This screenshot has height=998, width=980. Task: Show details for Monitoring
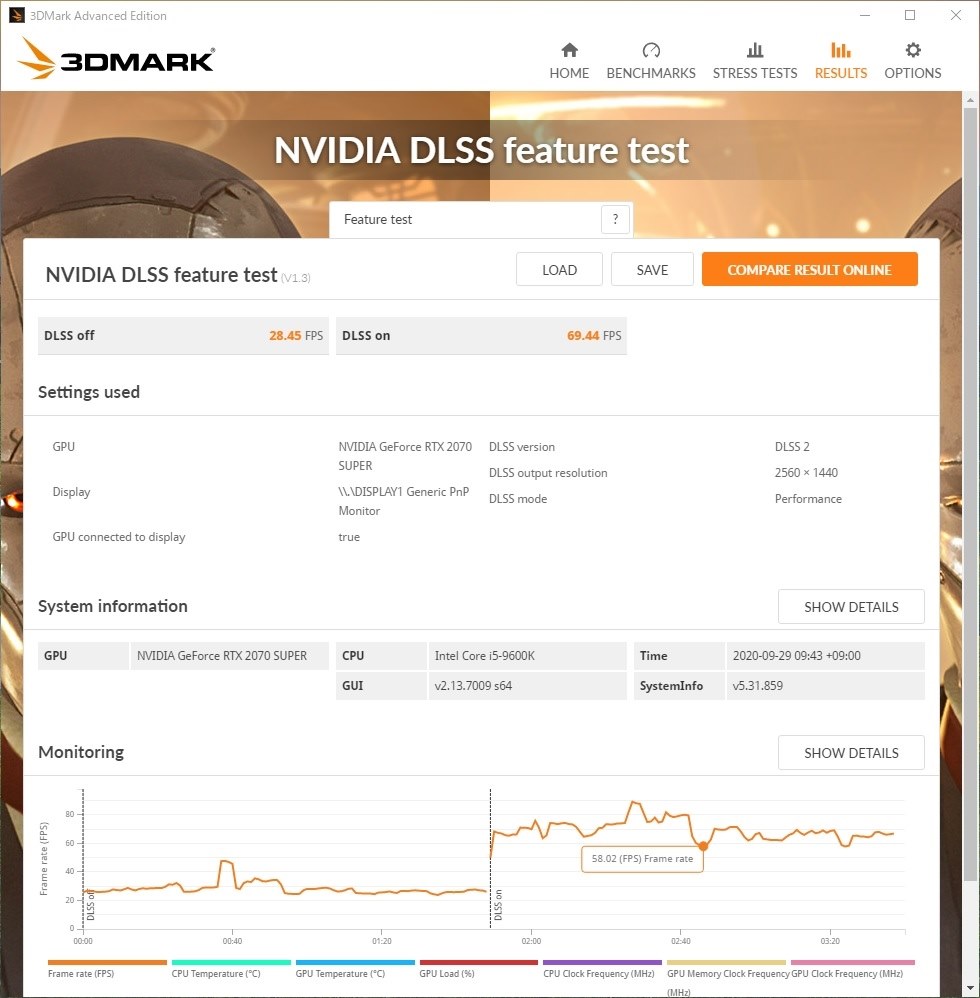(851, 753)
